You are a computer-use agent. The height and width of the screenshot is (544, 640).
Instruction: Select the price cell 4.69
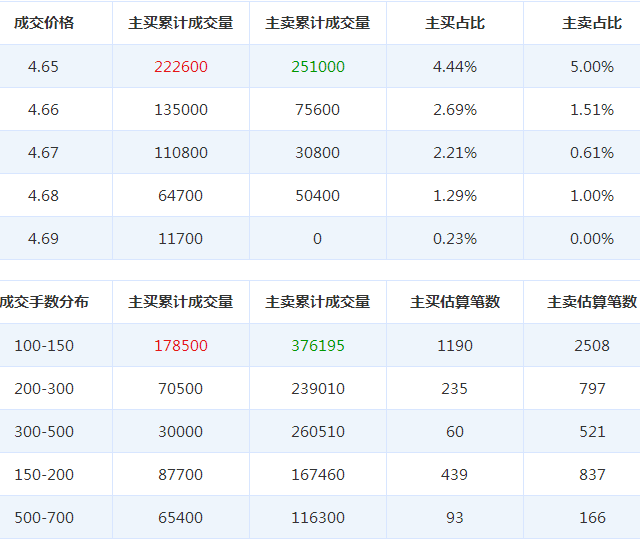click(43, 239)
